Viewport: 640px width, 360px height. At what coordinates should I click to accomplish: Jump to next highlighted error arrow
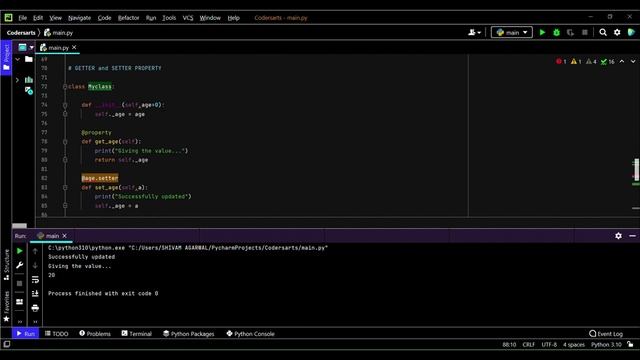click(x=633, y=62)
